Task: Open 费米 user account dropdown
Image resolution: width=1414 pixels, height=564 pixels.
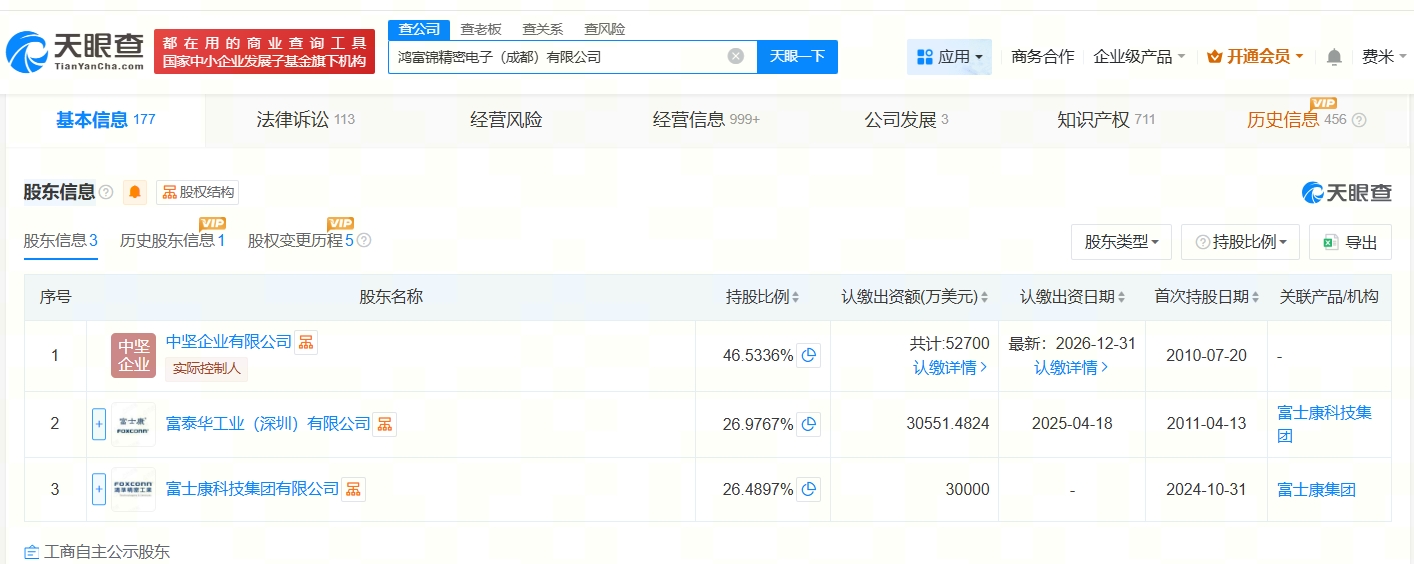Action: tap(1384, 57)
